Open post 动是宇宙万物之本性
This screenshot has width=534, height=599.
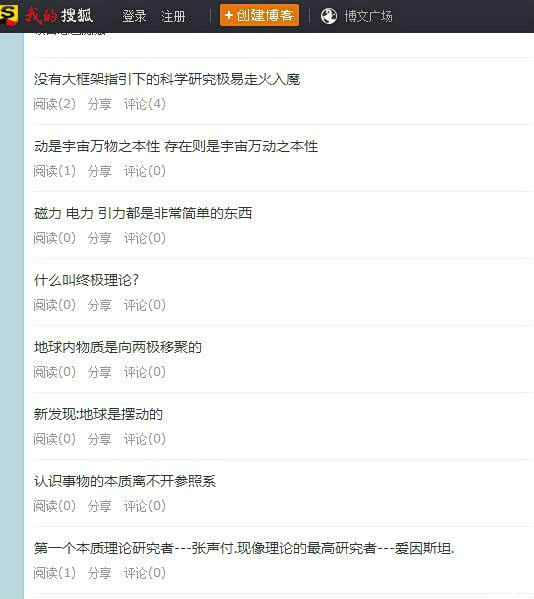point(176,146)
